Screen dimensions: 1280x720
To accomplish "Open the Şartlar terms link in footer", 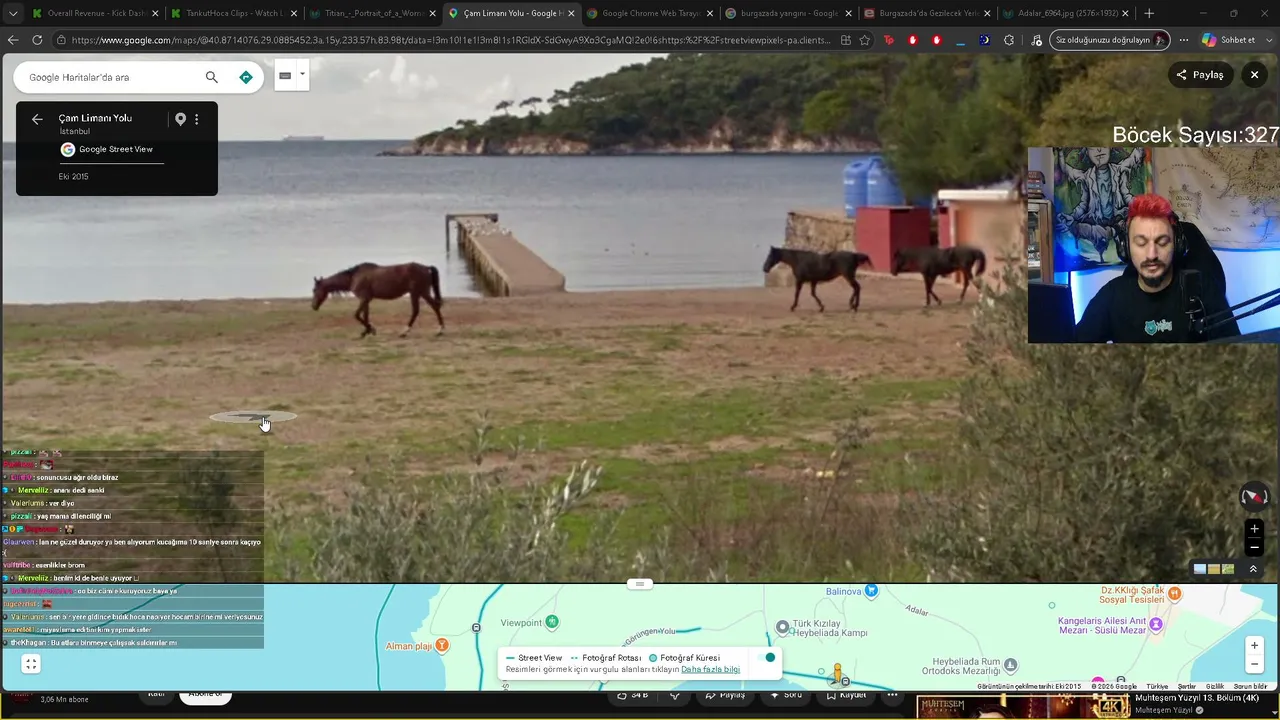I will pyautogui.click(x=1187, y=687).
